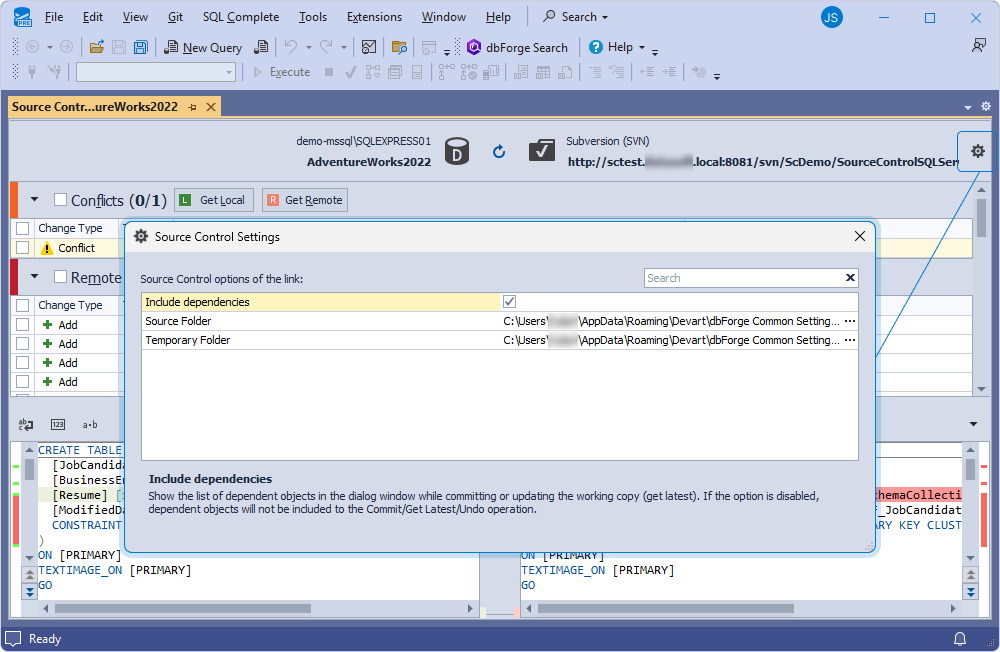1000x652 pixels.
Task: Uncheck the Include dependencies checkbox
Action: pyautogui.click(x=509, y=302)
